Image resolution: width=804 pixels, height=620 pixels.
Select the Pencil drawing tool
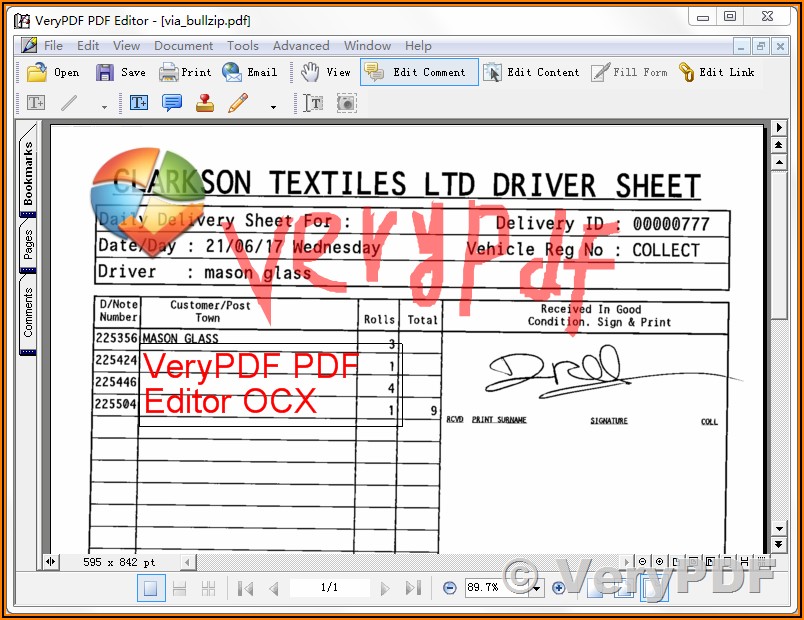tap(238, 103)
